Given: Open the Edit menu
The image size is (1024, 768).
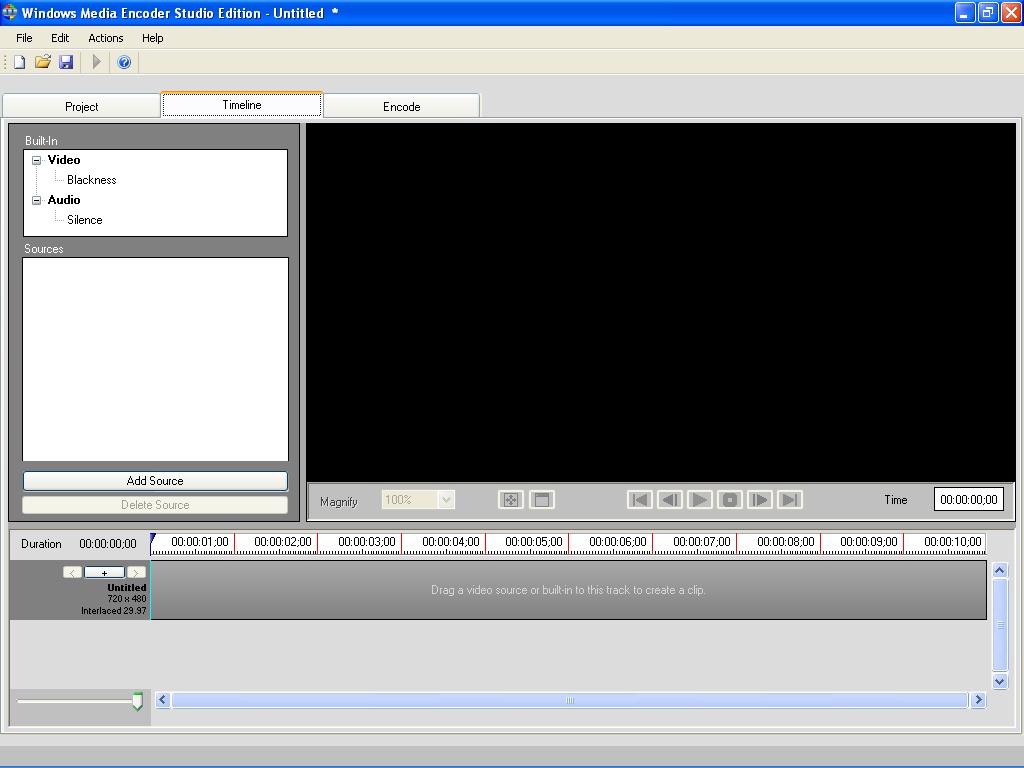Looking at the screenshot, I should point(60,38).
